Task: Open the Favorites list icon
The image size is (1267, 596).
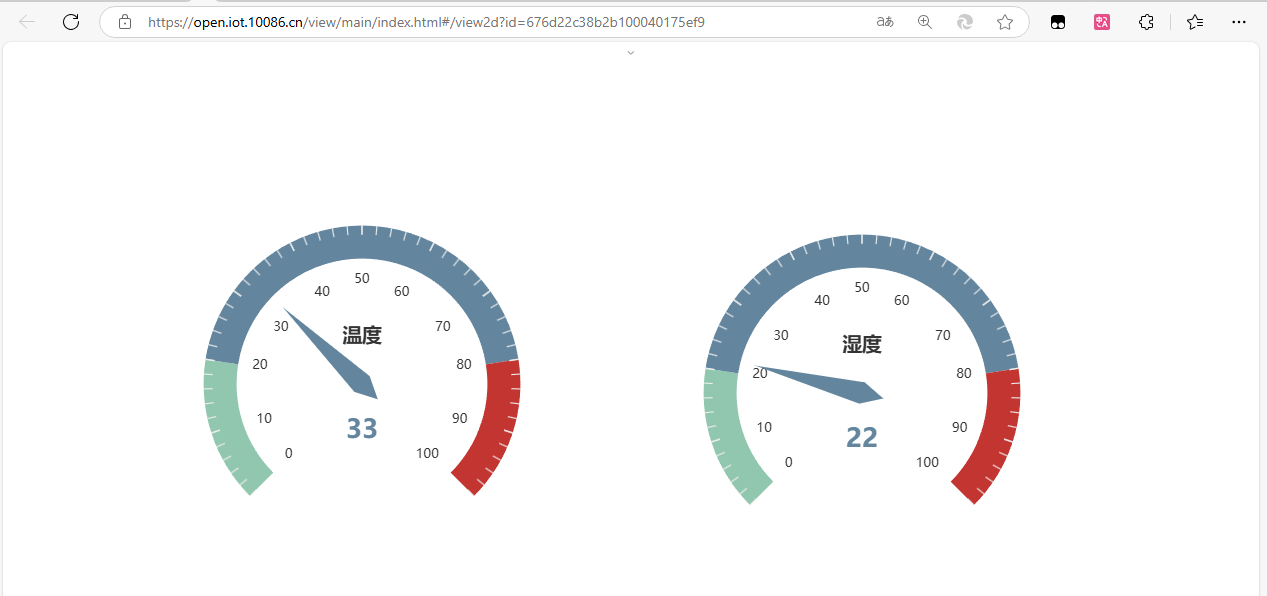Action: (1195, 22)
